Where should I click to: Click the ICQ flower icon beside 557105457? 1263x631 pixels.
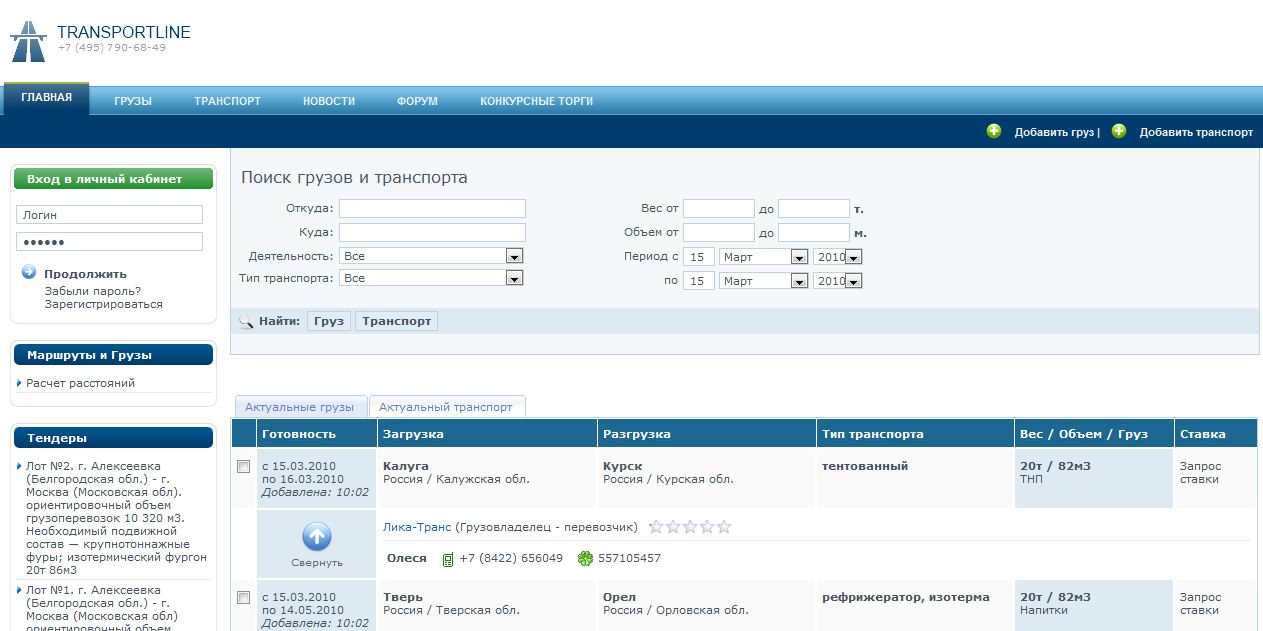(585, 559)
